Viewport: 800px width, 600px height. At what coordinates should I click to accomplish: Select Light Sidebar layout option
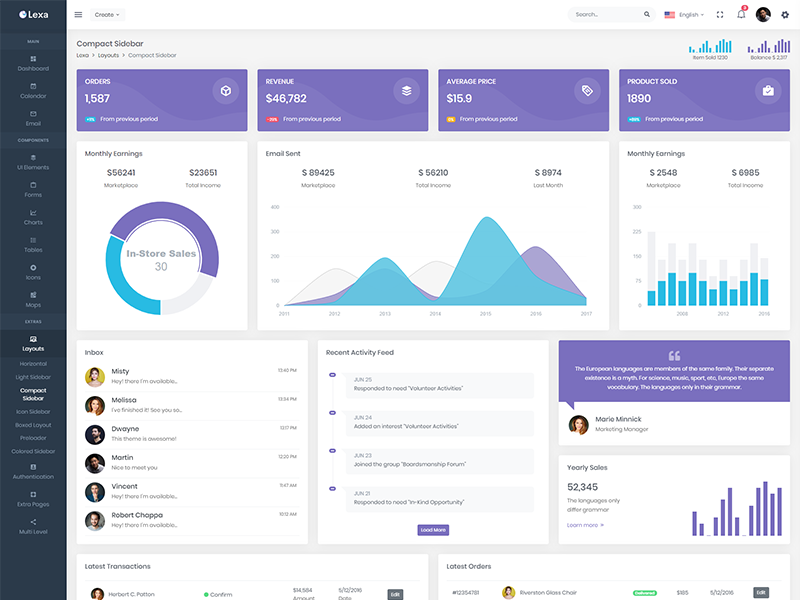[x=33, y=377]
